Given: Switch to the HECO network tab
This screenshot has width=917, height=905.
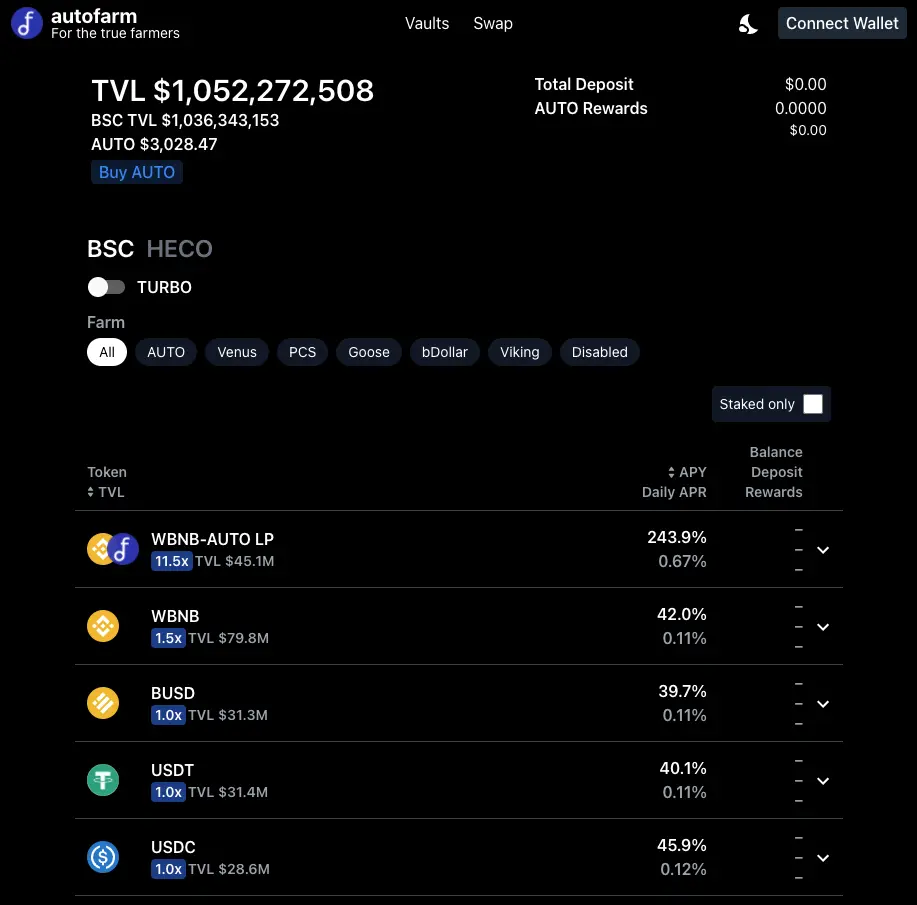Looking at the screenshot, I should (180, 249).
